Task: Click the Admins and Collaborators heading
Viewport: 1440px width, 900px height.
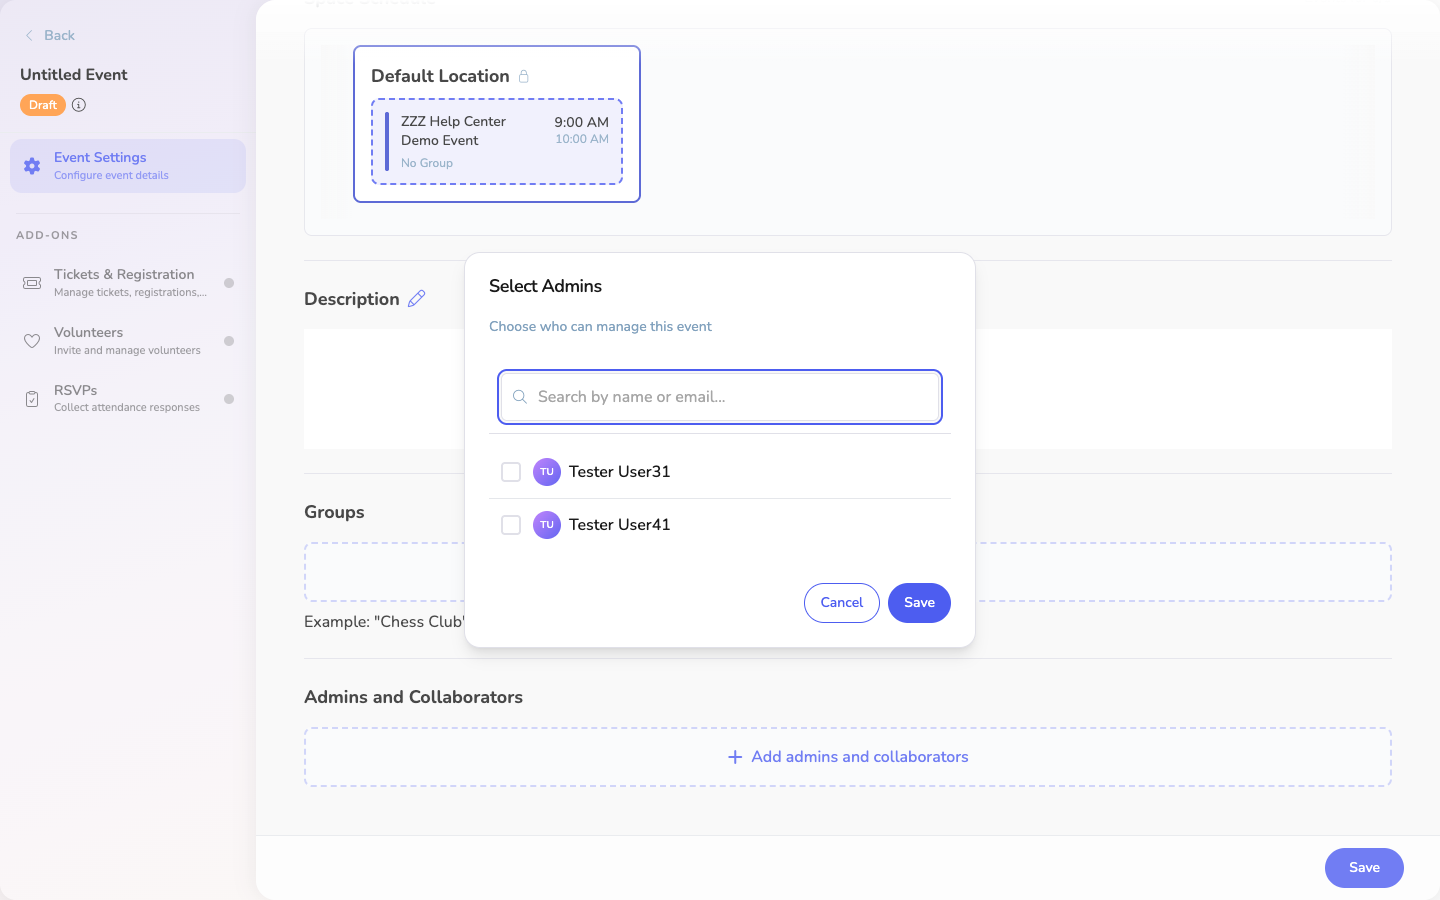Action: (x=413, y=697)
